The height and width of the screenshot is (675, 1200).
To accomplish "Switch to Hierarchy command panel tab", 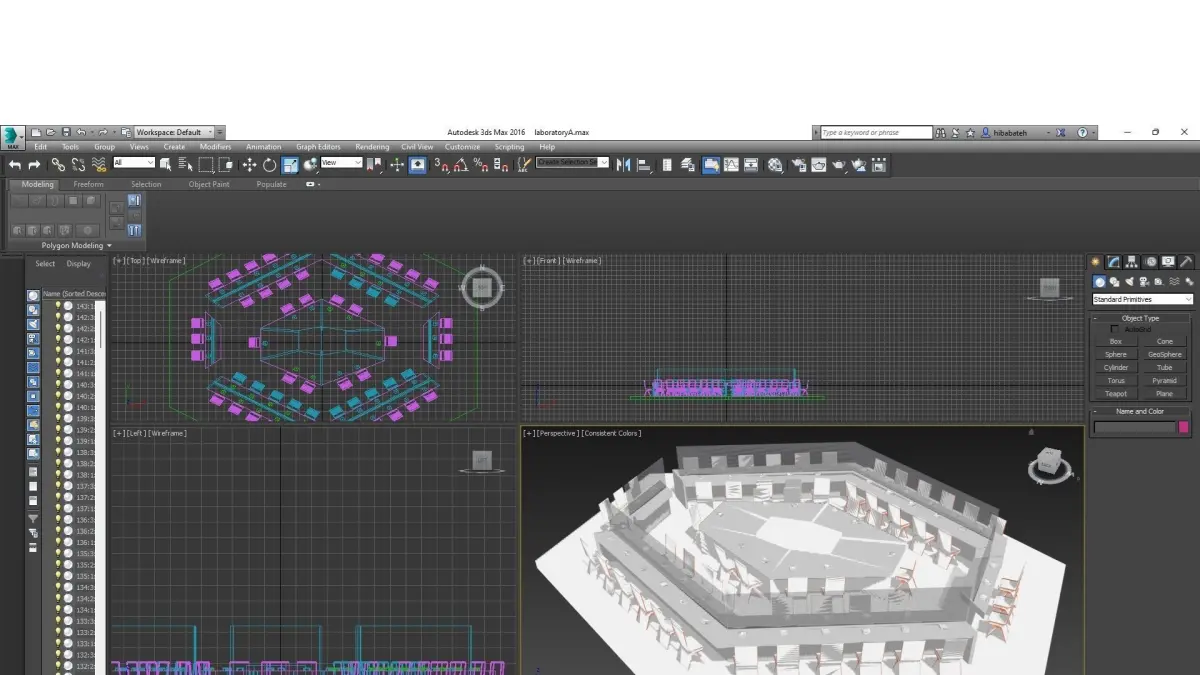I will (1131, 262).
